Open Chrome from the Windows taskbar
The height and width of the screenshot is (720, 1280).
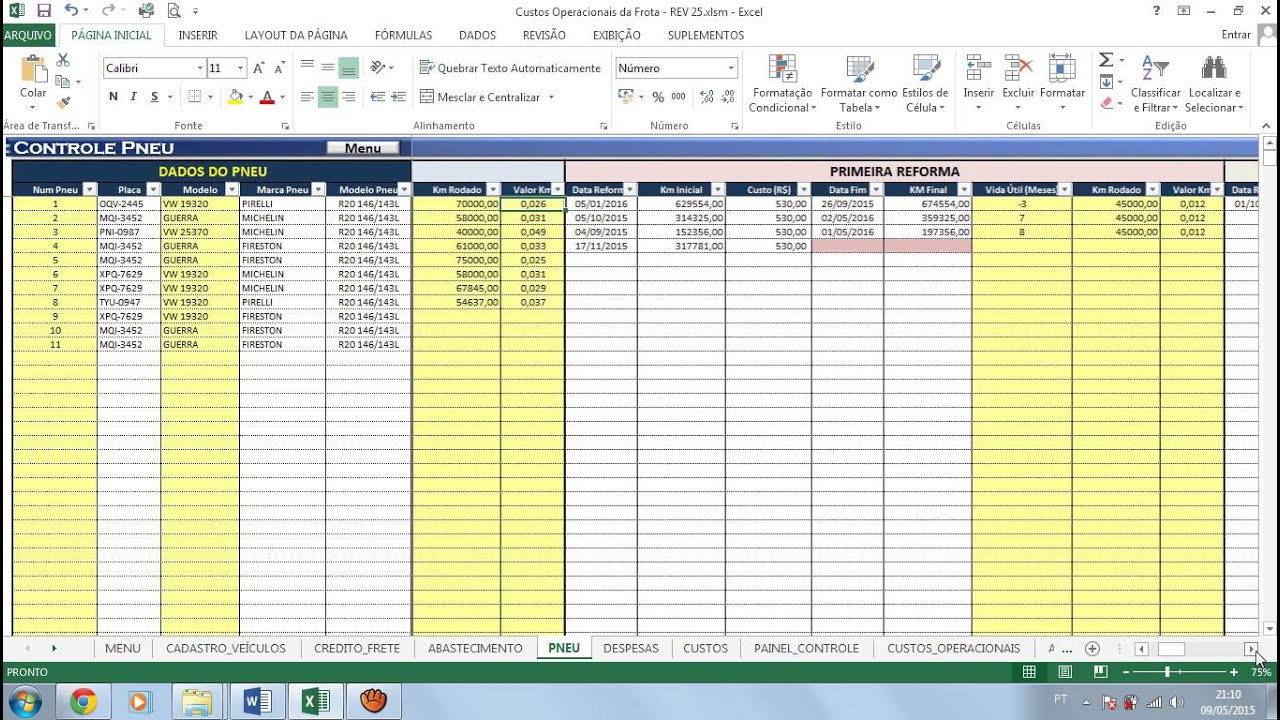coord(83,702)
